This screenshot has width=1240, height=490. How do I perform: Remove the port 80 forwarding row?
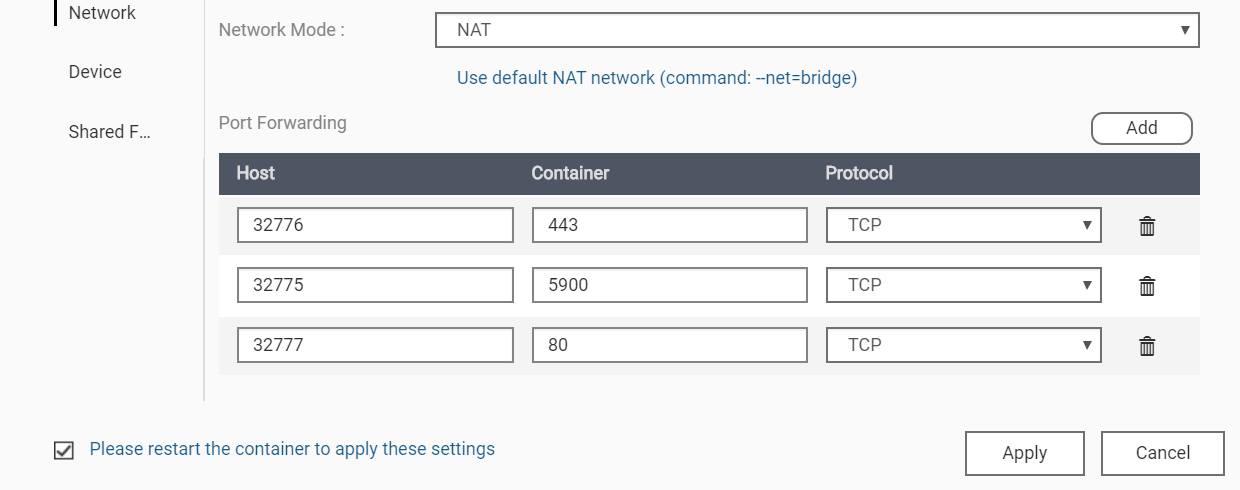1147,346
